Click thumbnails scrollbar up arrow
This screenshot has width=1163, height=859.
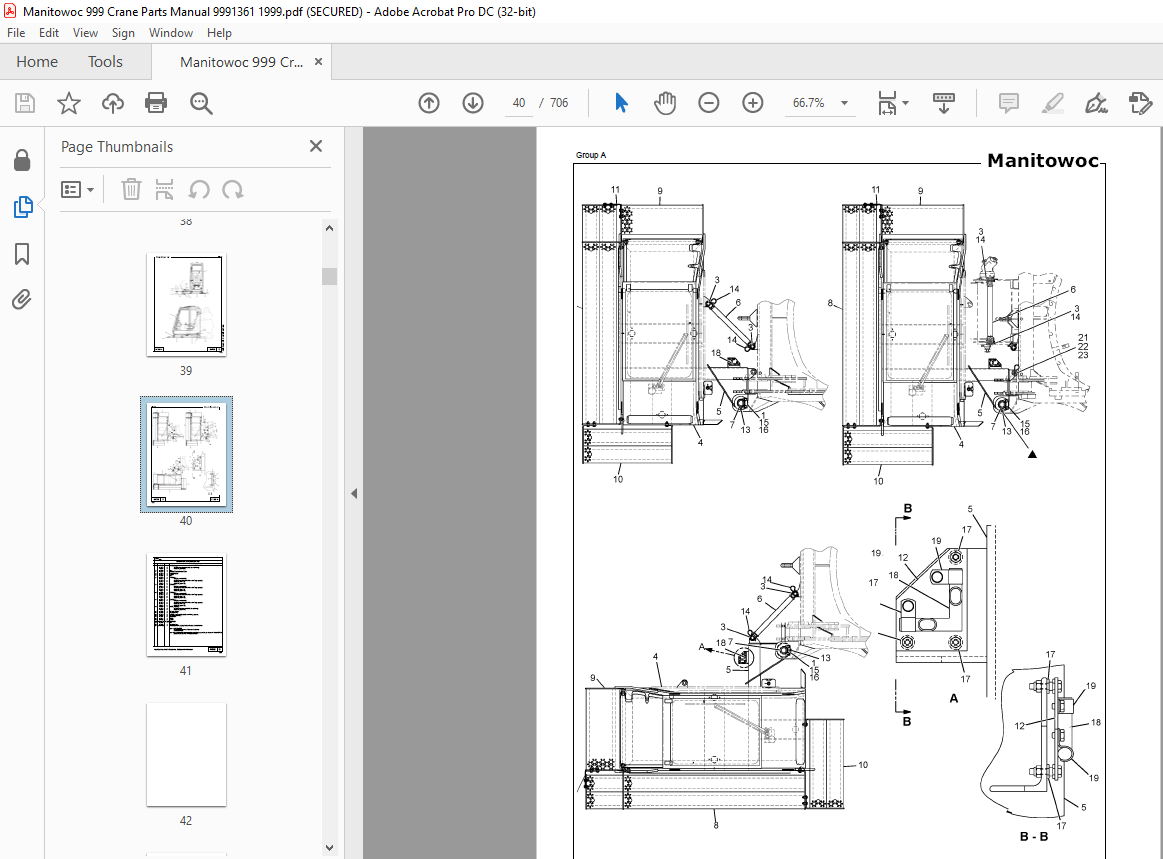pyautogui.click(x=329, y=228)
